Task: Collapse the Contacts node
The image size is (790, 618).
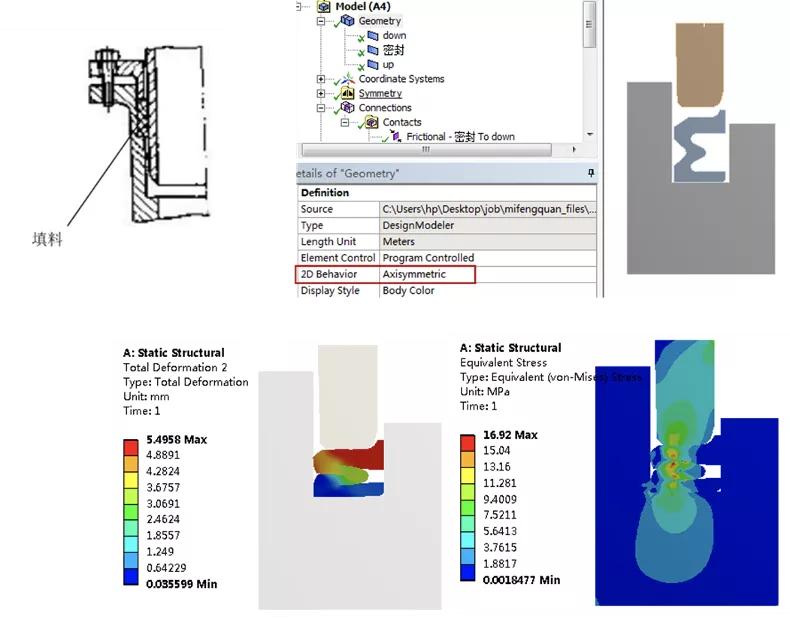Action: (x=345, y=122)
